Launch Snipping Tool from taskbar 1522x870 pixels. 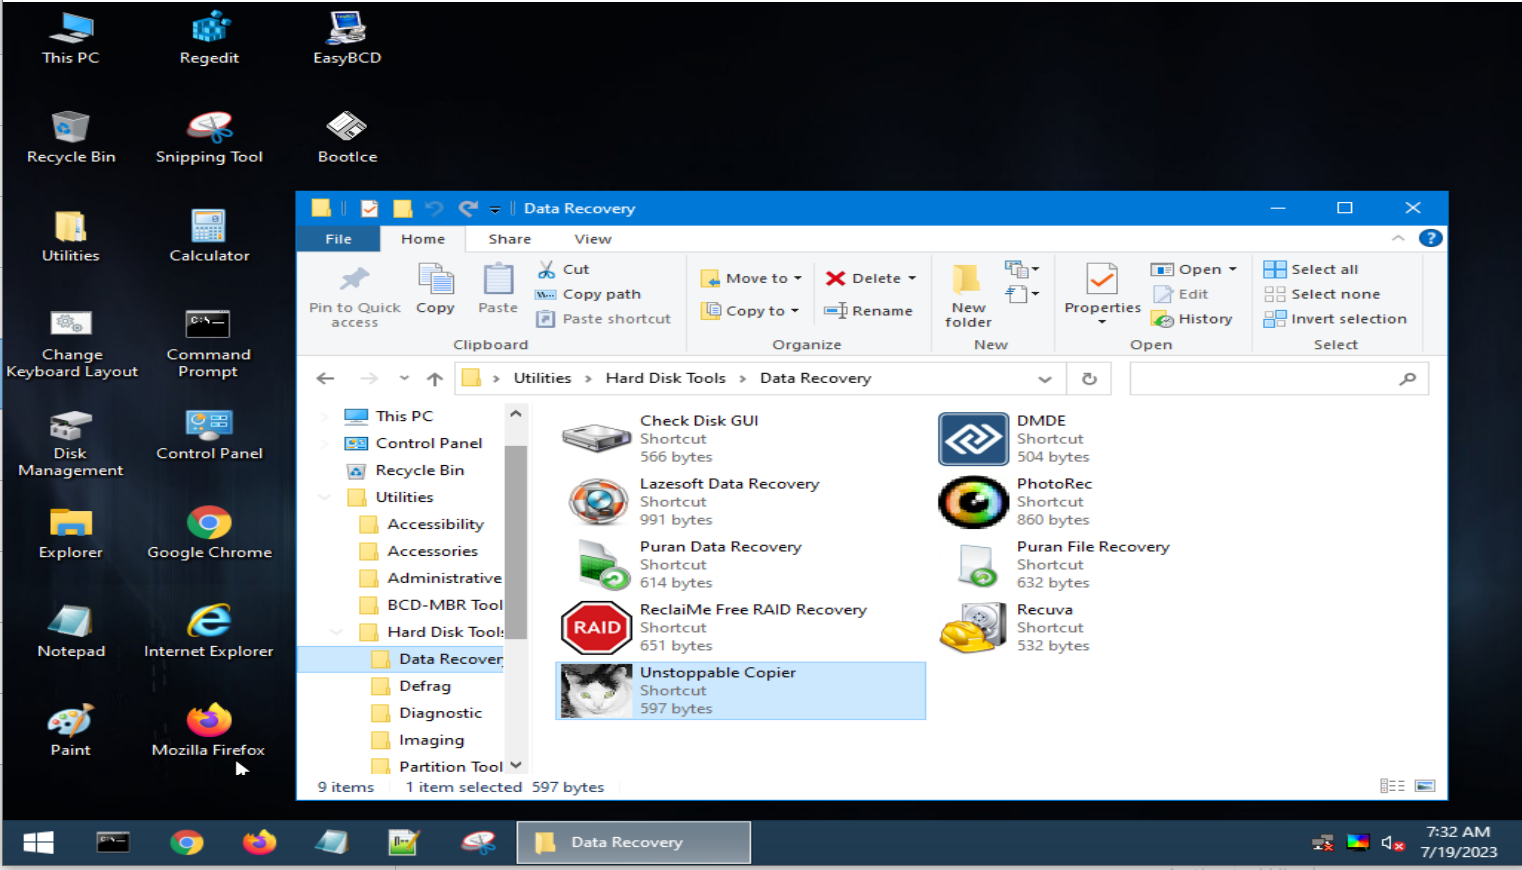[x=478, y=843]
